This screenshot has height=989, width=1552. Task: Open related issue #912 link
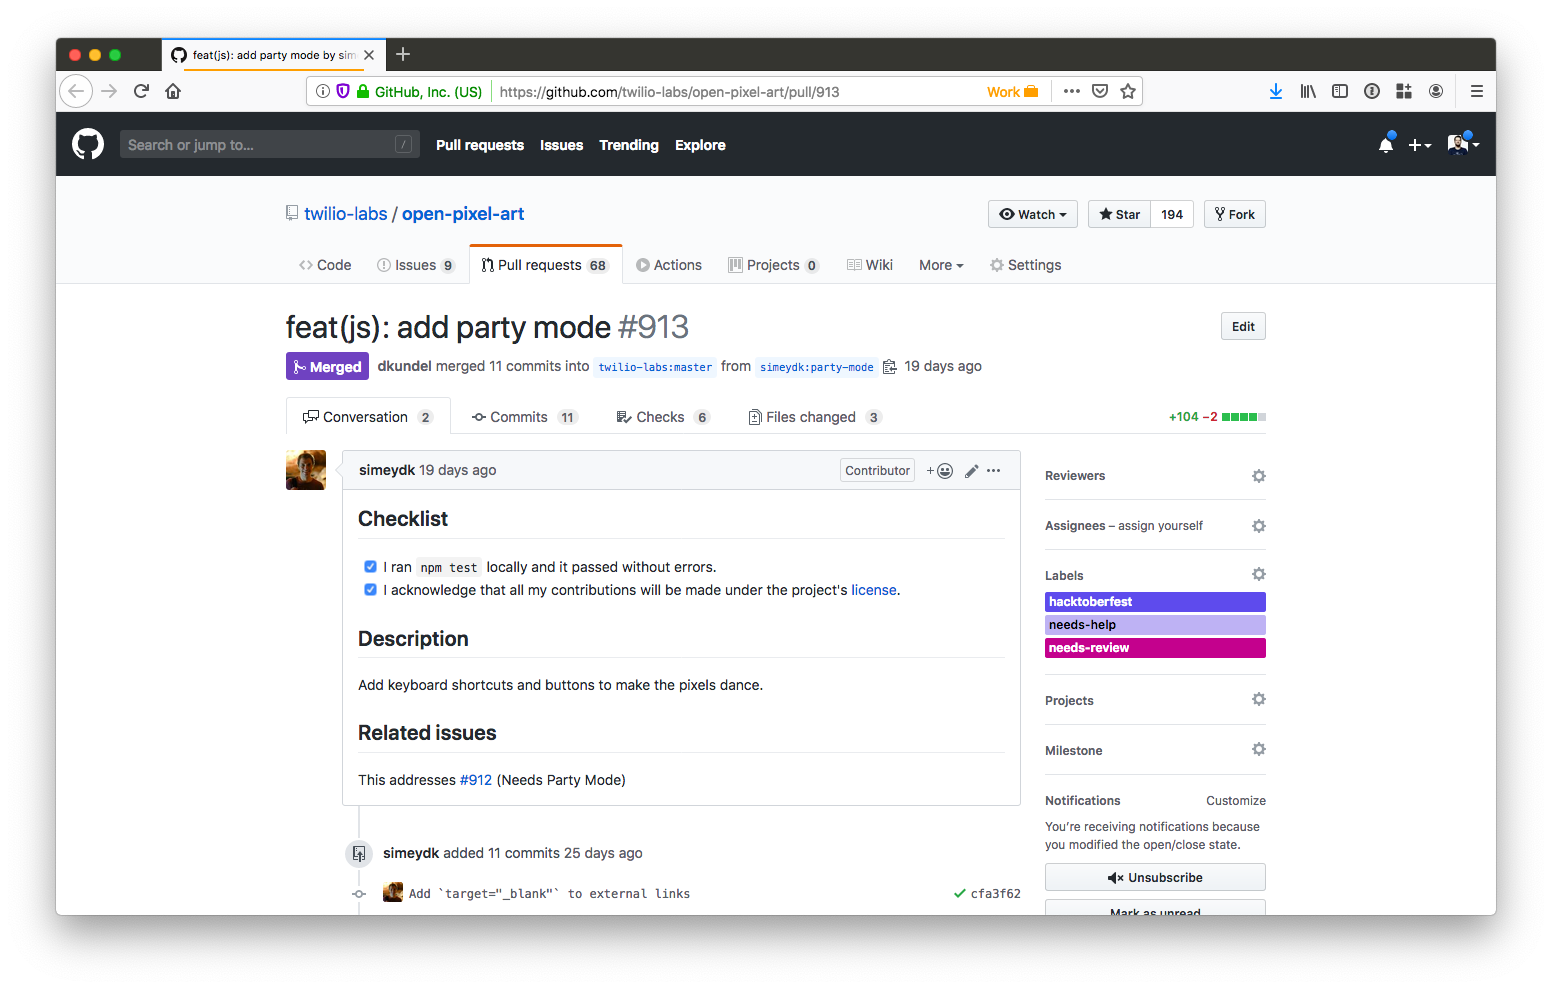tap(476, 780)
